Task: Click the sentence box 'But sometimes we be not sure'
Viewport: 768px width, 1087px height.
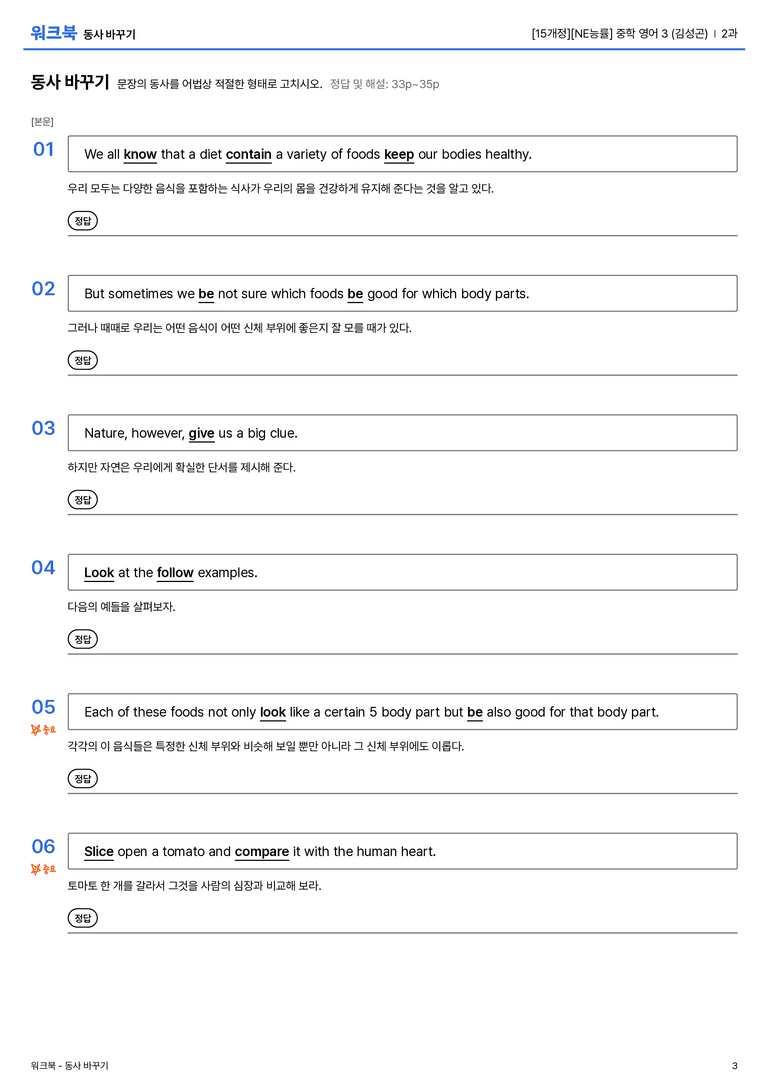Action: point(402,293)
